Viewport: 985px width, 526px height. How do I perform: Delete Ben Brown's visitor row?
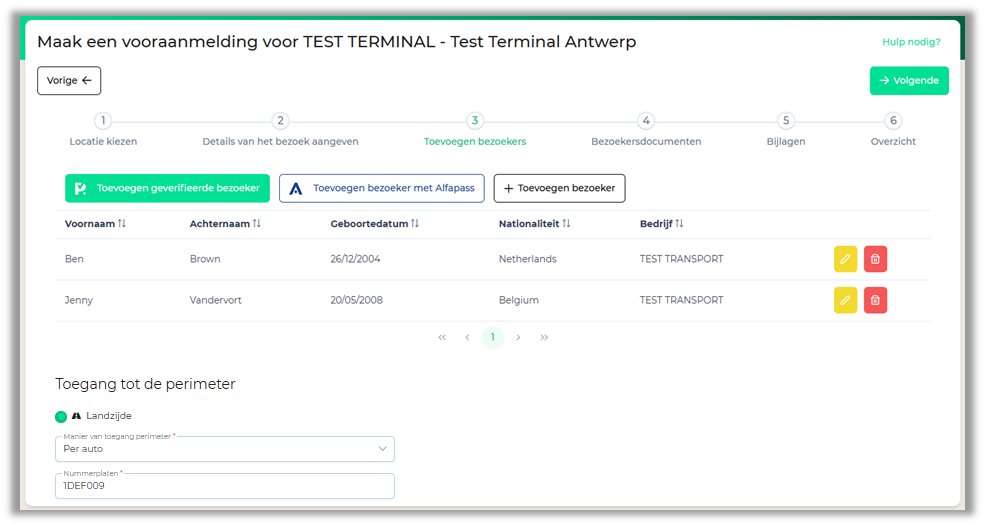tap(875, 259)
